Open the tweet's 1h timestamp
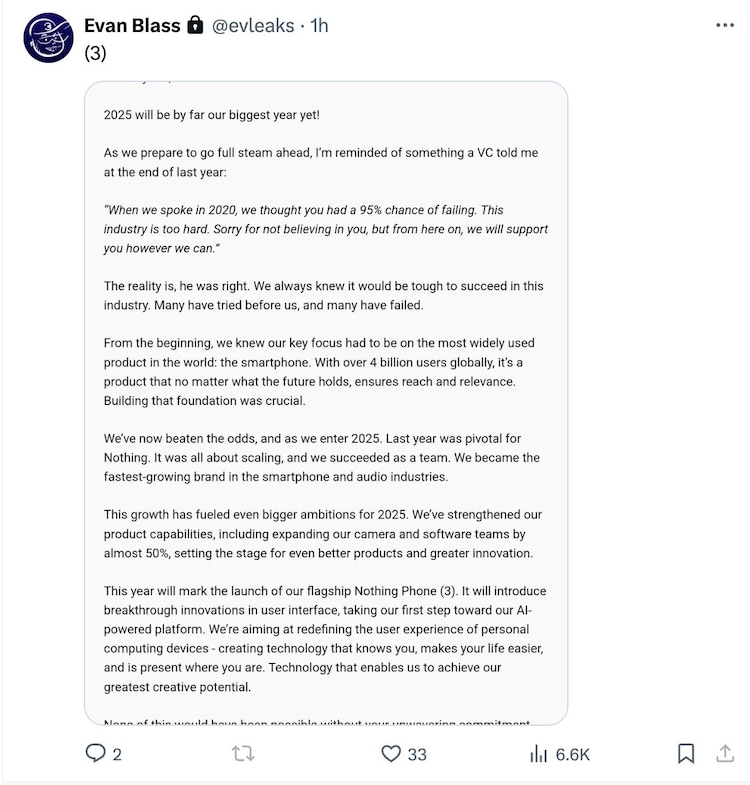Image resolution: width=750 pixels, height=785 pixels. pos(319,25)
